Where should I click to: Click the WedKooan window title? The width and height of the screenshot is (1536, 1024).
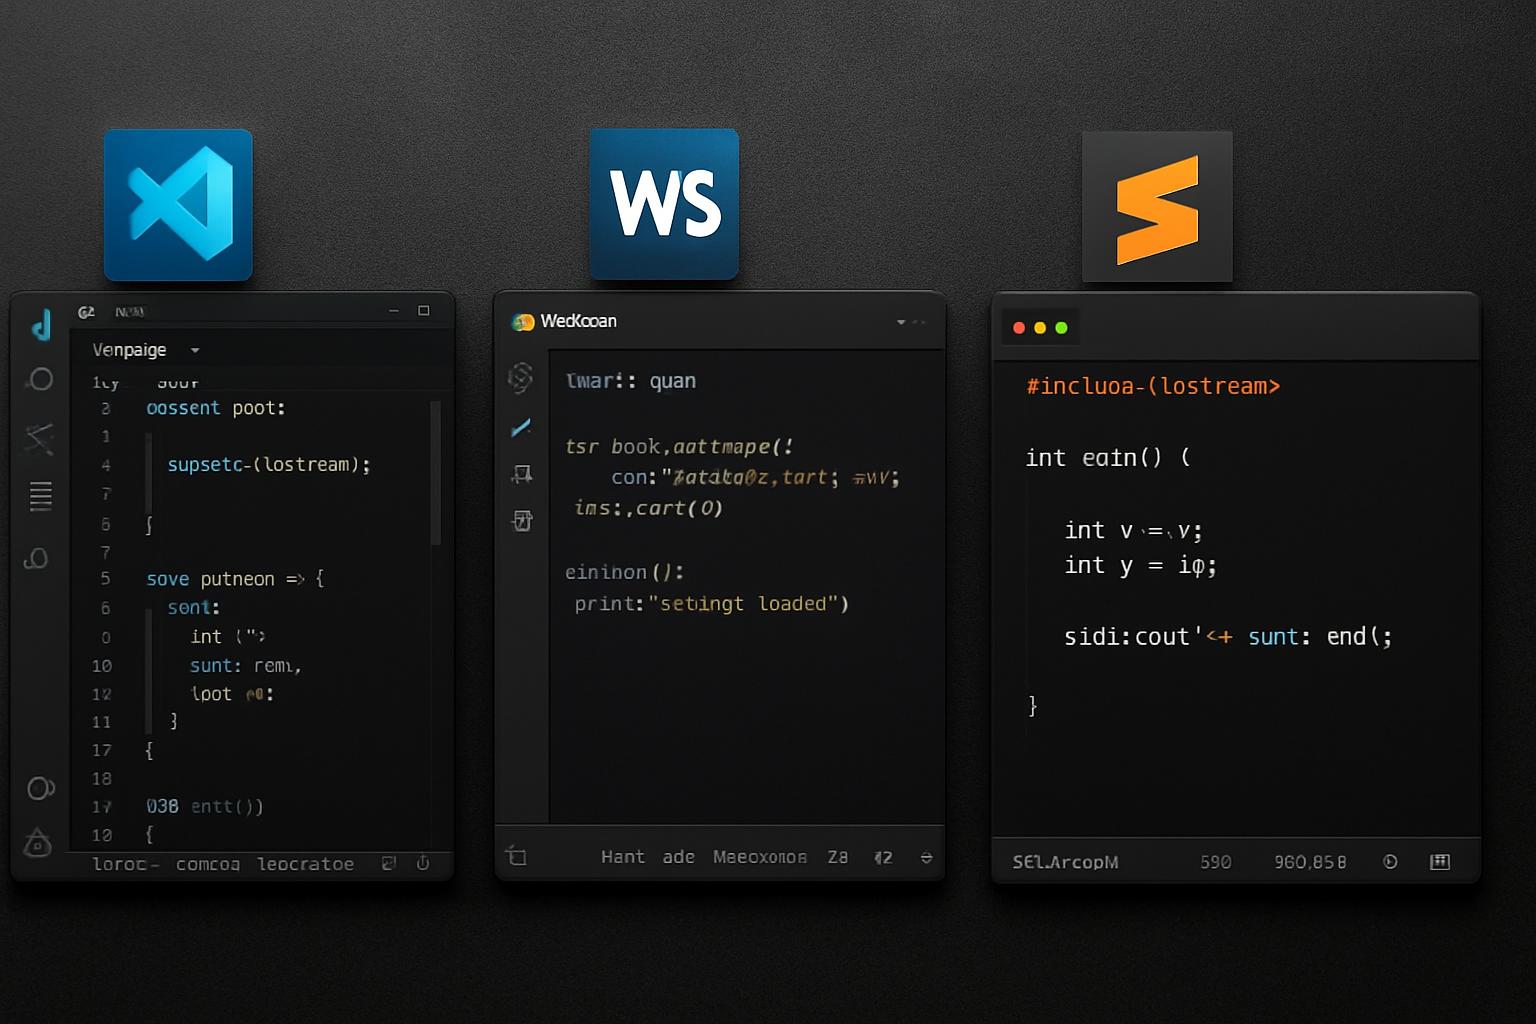point(578,321)
